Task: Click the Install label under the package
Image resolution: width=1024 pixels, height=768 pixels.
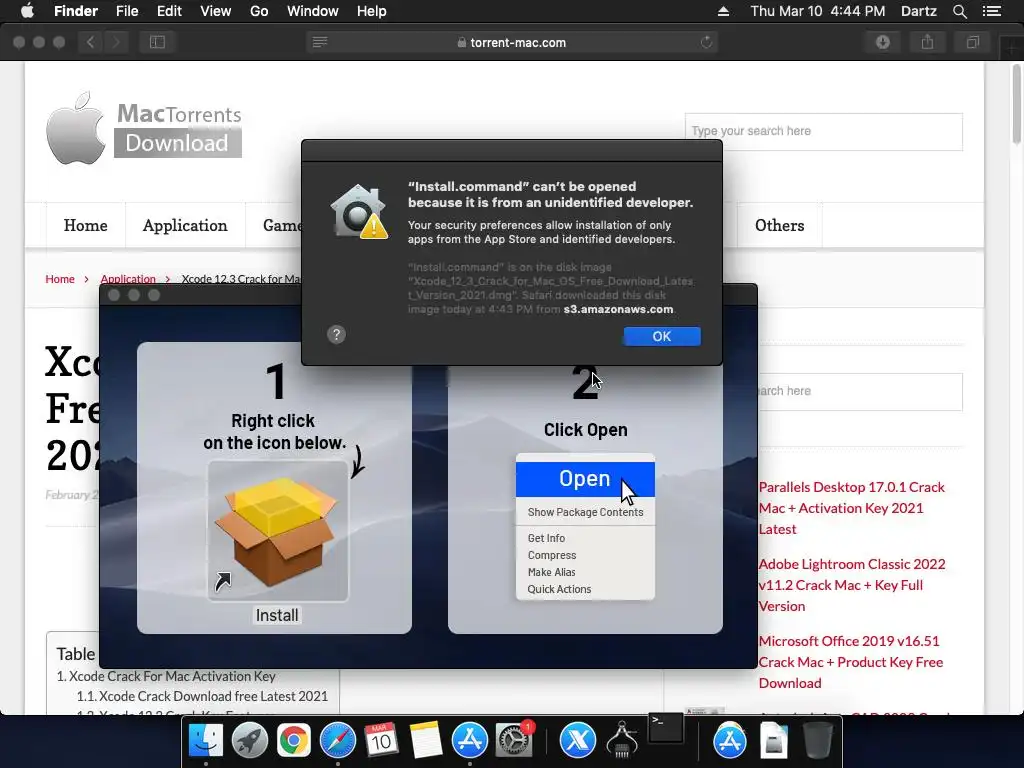Action: click(x=277, y=615)
